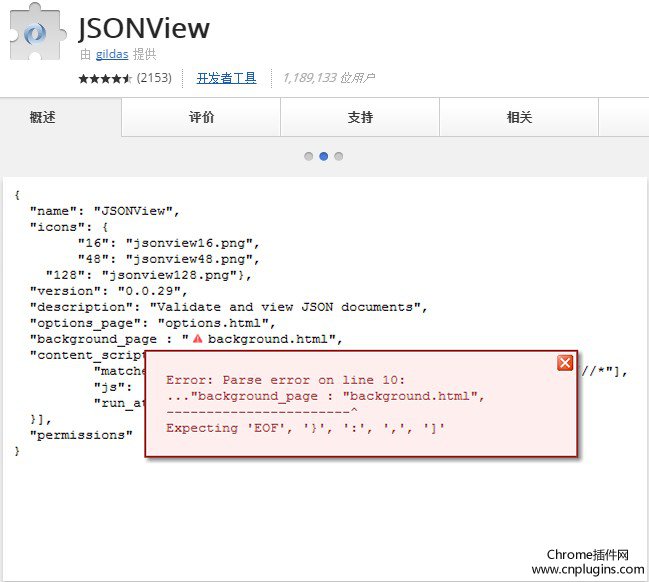The height and width of the screenshot is (582, 649).
Task: Go to the 相关 tab
Action: click(x=519, y=118)
